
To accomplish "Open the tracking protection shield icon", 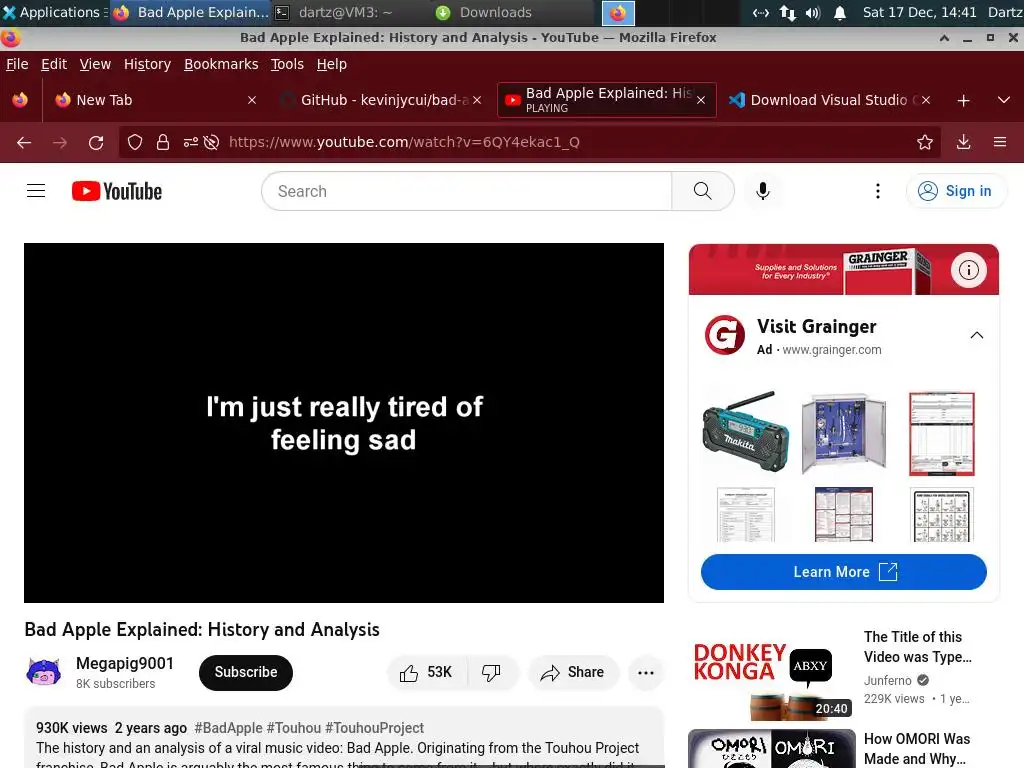I will (x=135, y=142).
